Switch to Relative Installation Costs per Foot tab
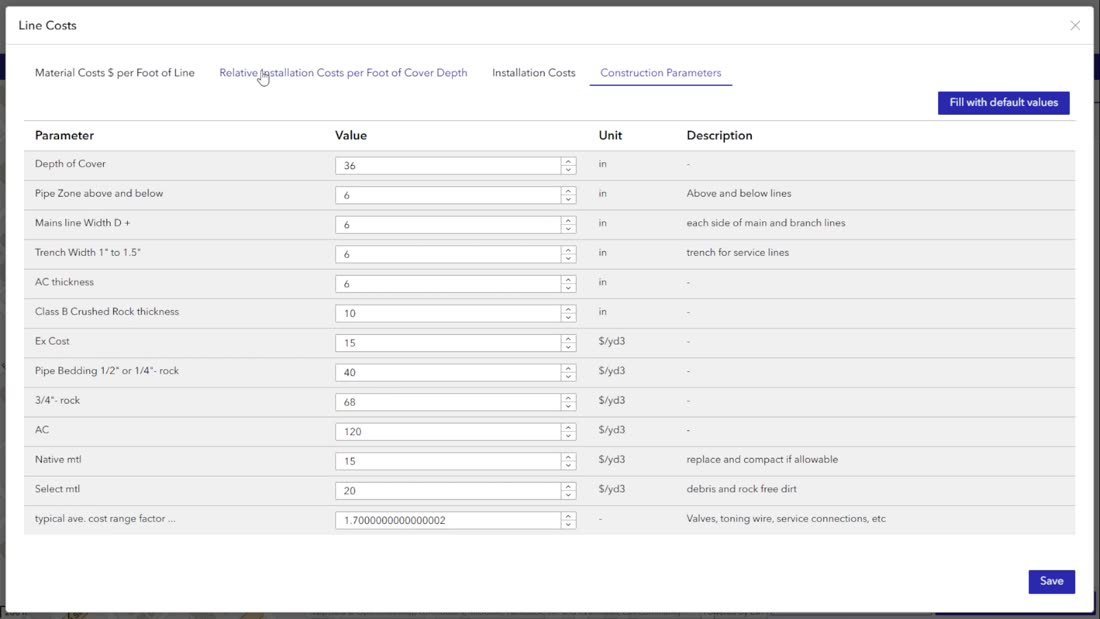The height and width of the screenshot is (619, 1100). tap(343, 73)
